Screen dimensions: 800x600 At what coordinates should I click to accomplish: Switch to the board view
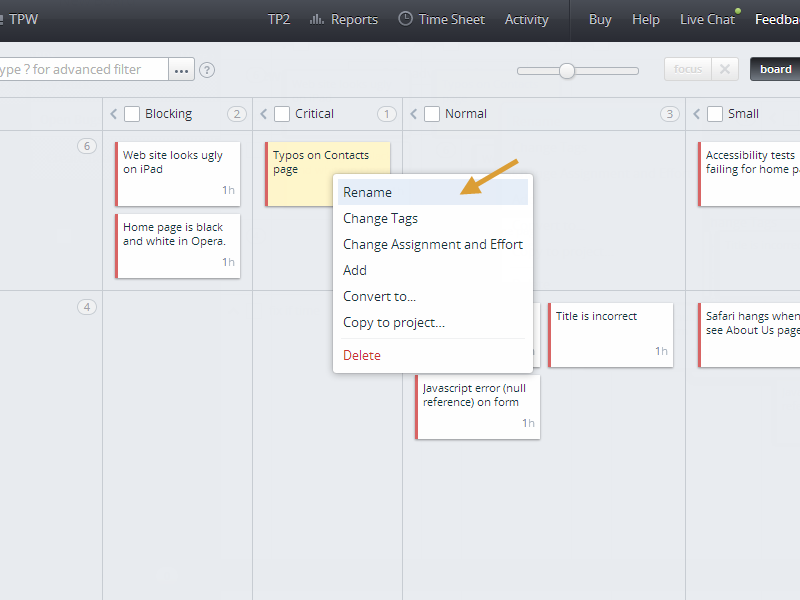click(x=776, y=69)
